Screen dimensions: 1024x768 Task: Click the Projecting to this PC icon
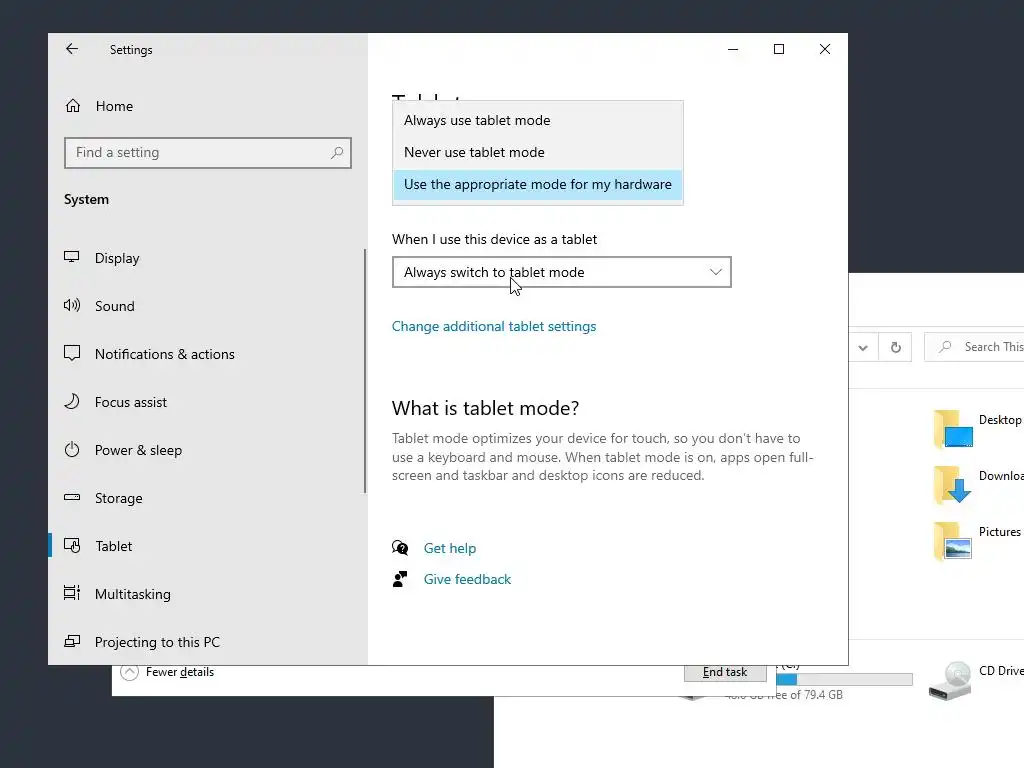coord(72,641)
